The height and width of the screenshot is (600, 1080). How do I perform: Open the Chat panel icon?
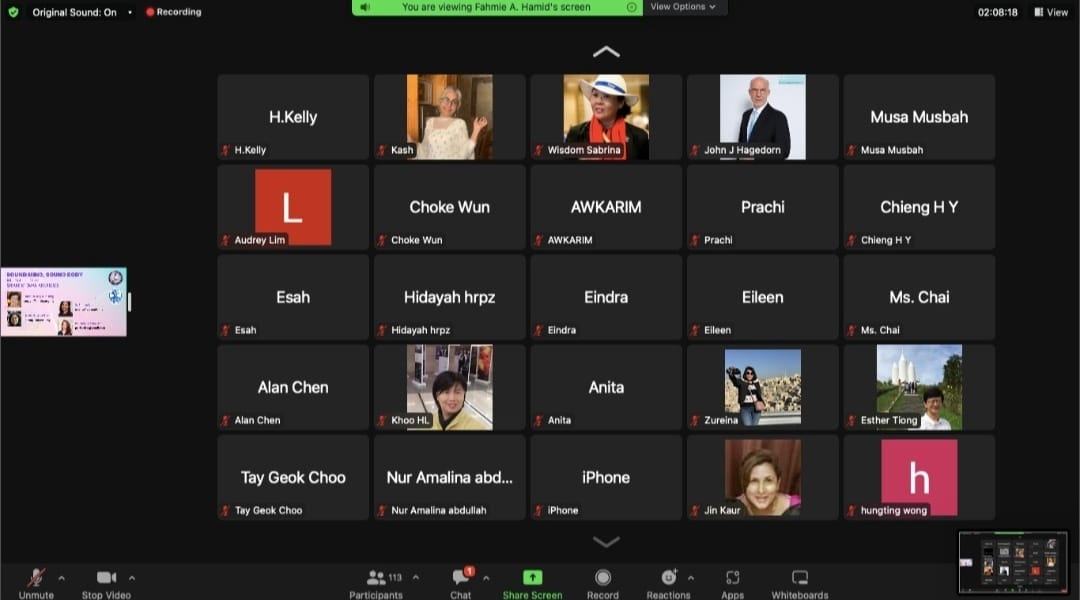tap(461, 578)
